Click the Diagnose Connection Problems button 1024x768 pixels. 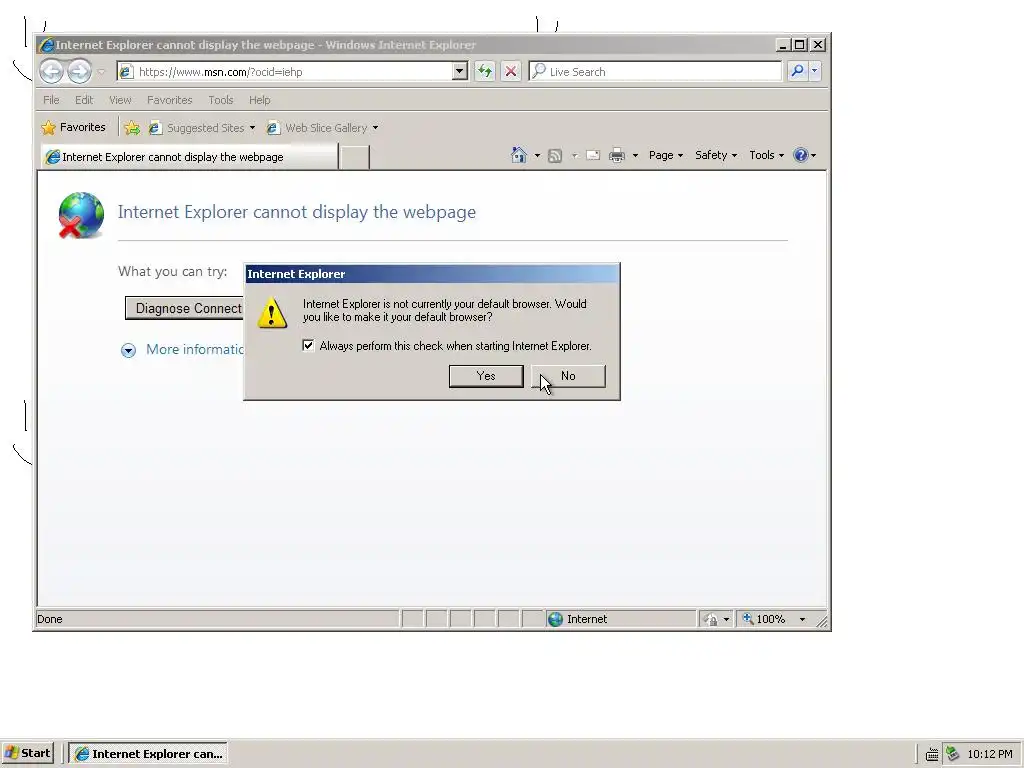pos(184,308)
